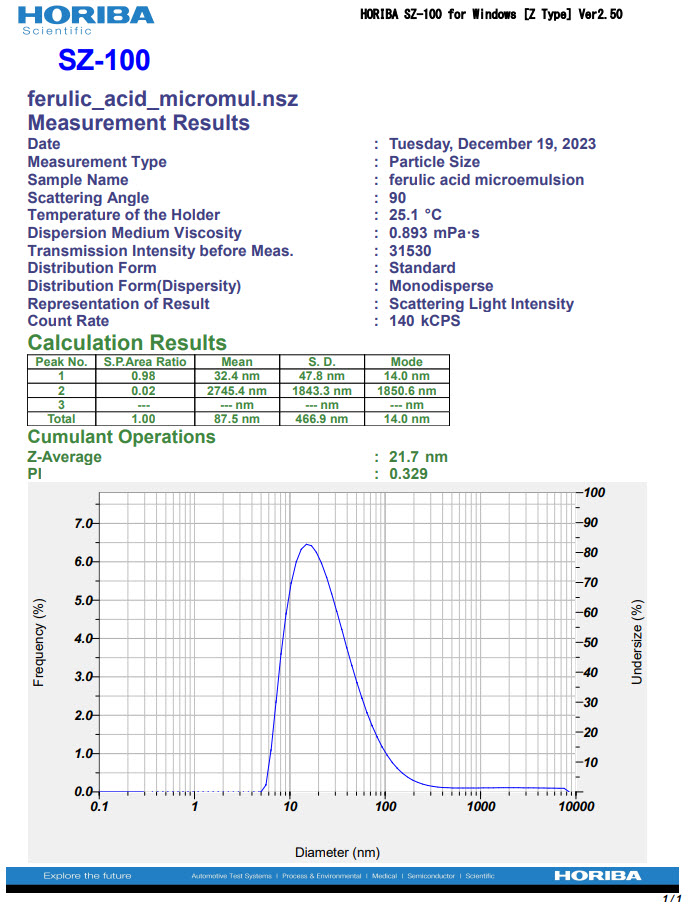Select the Undersize (%) axis title

pos(637,642)
